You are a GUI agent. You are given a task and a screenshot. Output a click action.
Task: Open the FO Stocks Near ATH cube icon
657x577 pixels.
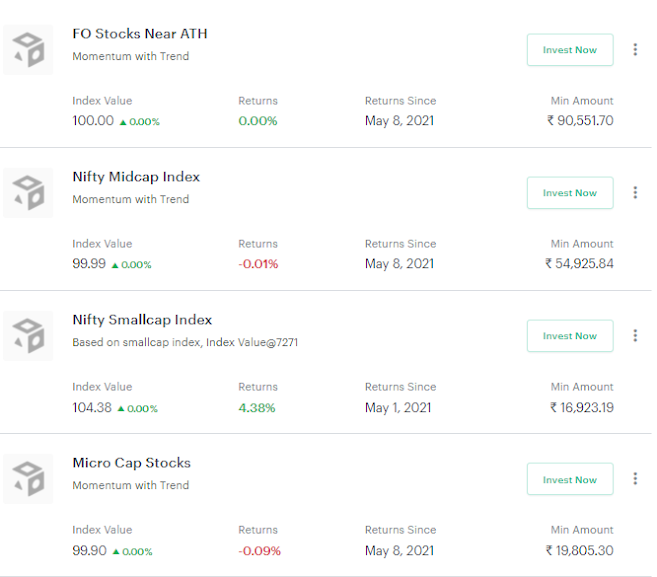[28, 50]
